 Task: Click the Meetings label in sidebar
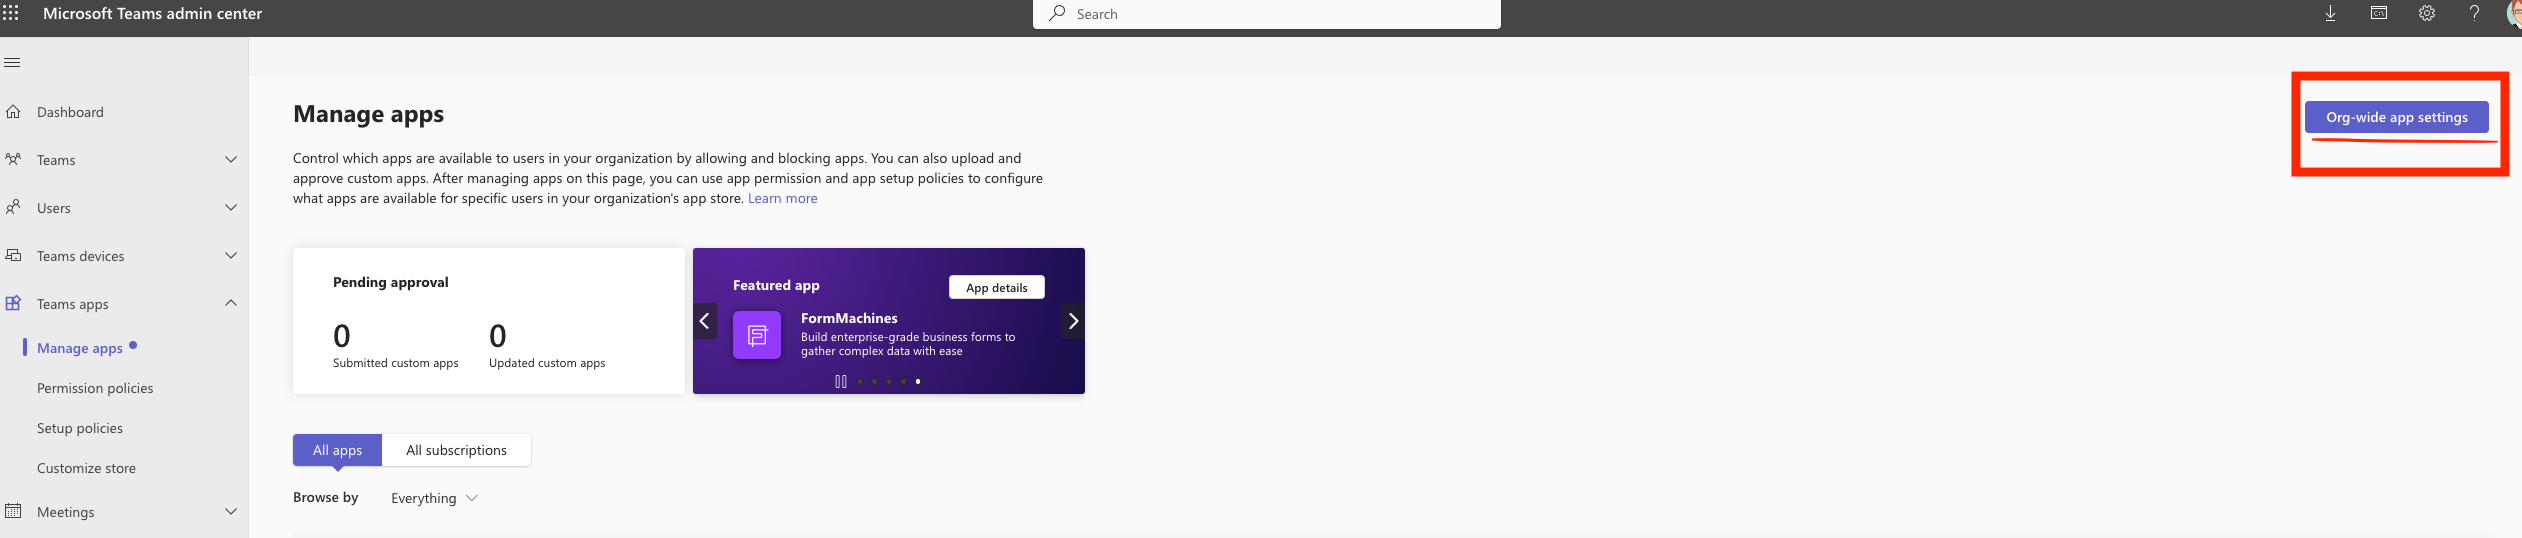click(66, 512)
